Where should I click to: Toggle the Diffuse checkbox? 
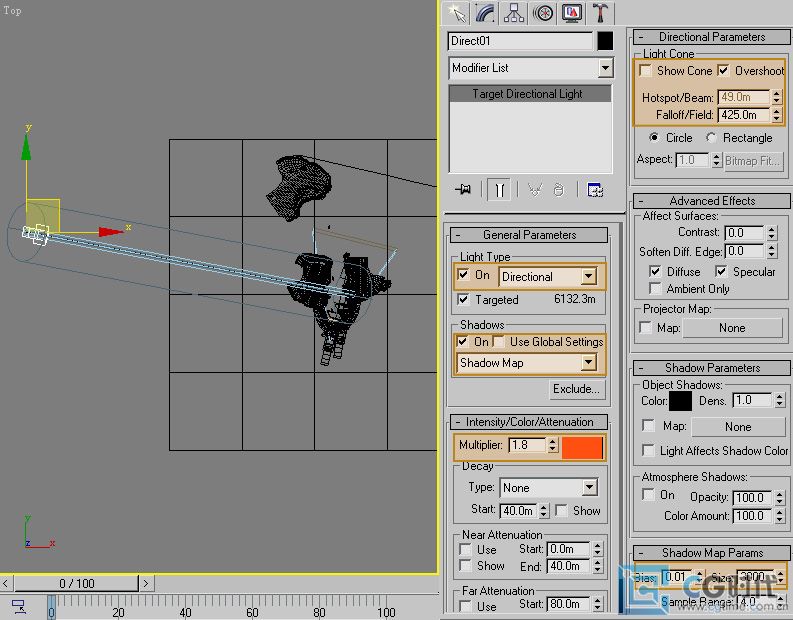point(655,272)
